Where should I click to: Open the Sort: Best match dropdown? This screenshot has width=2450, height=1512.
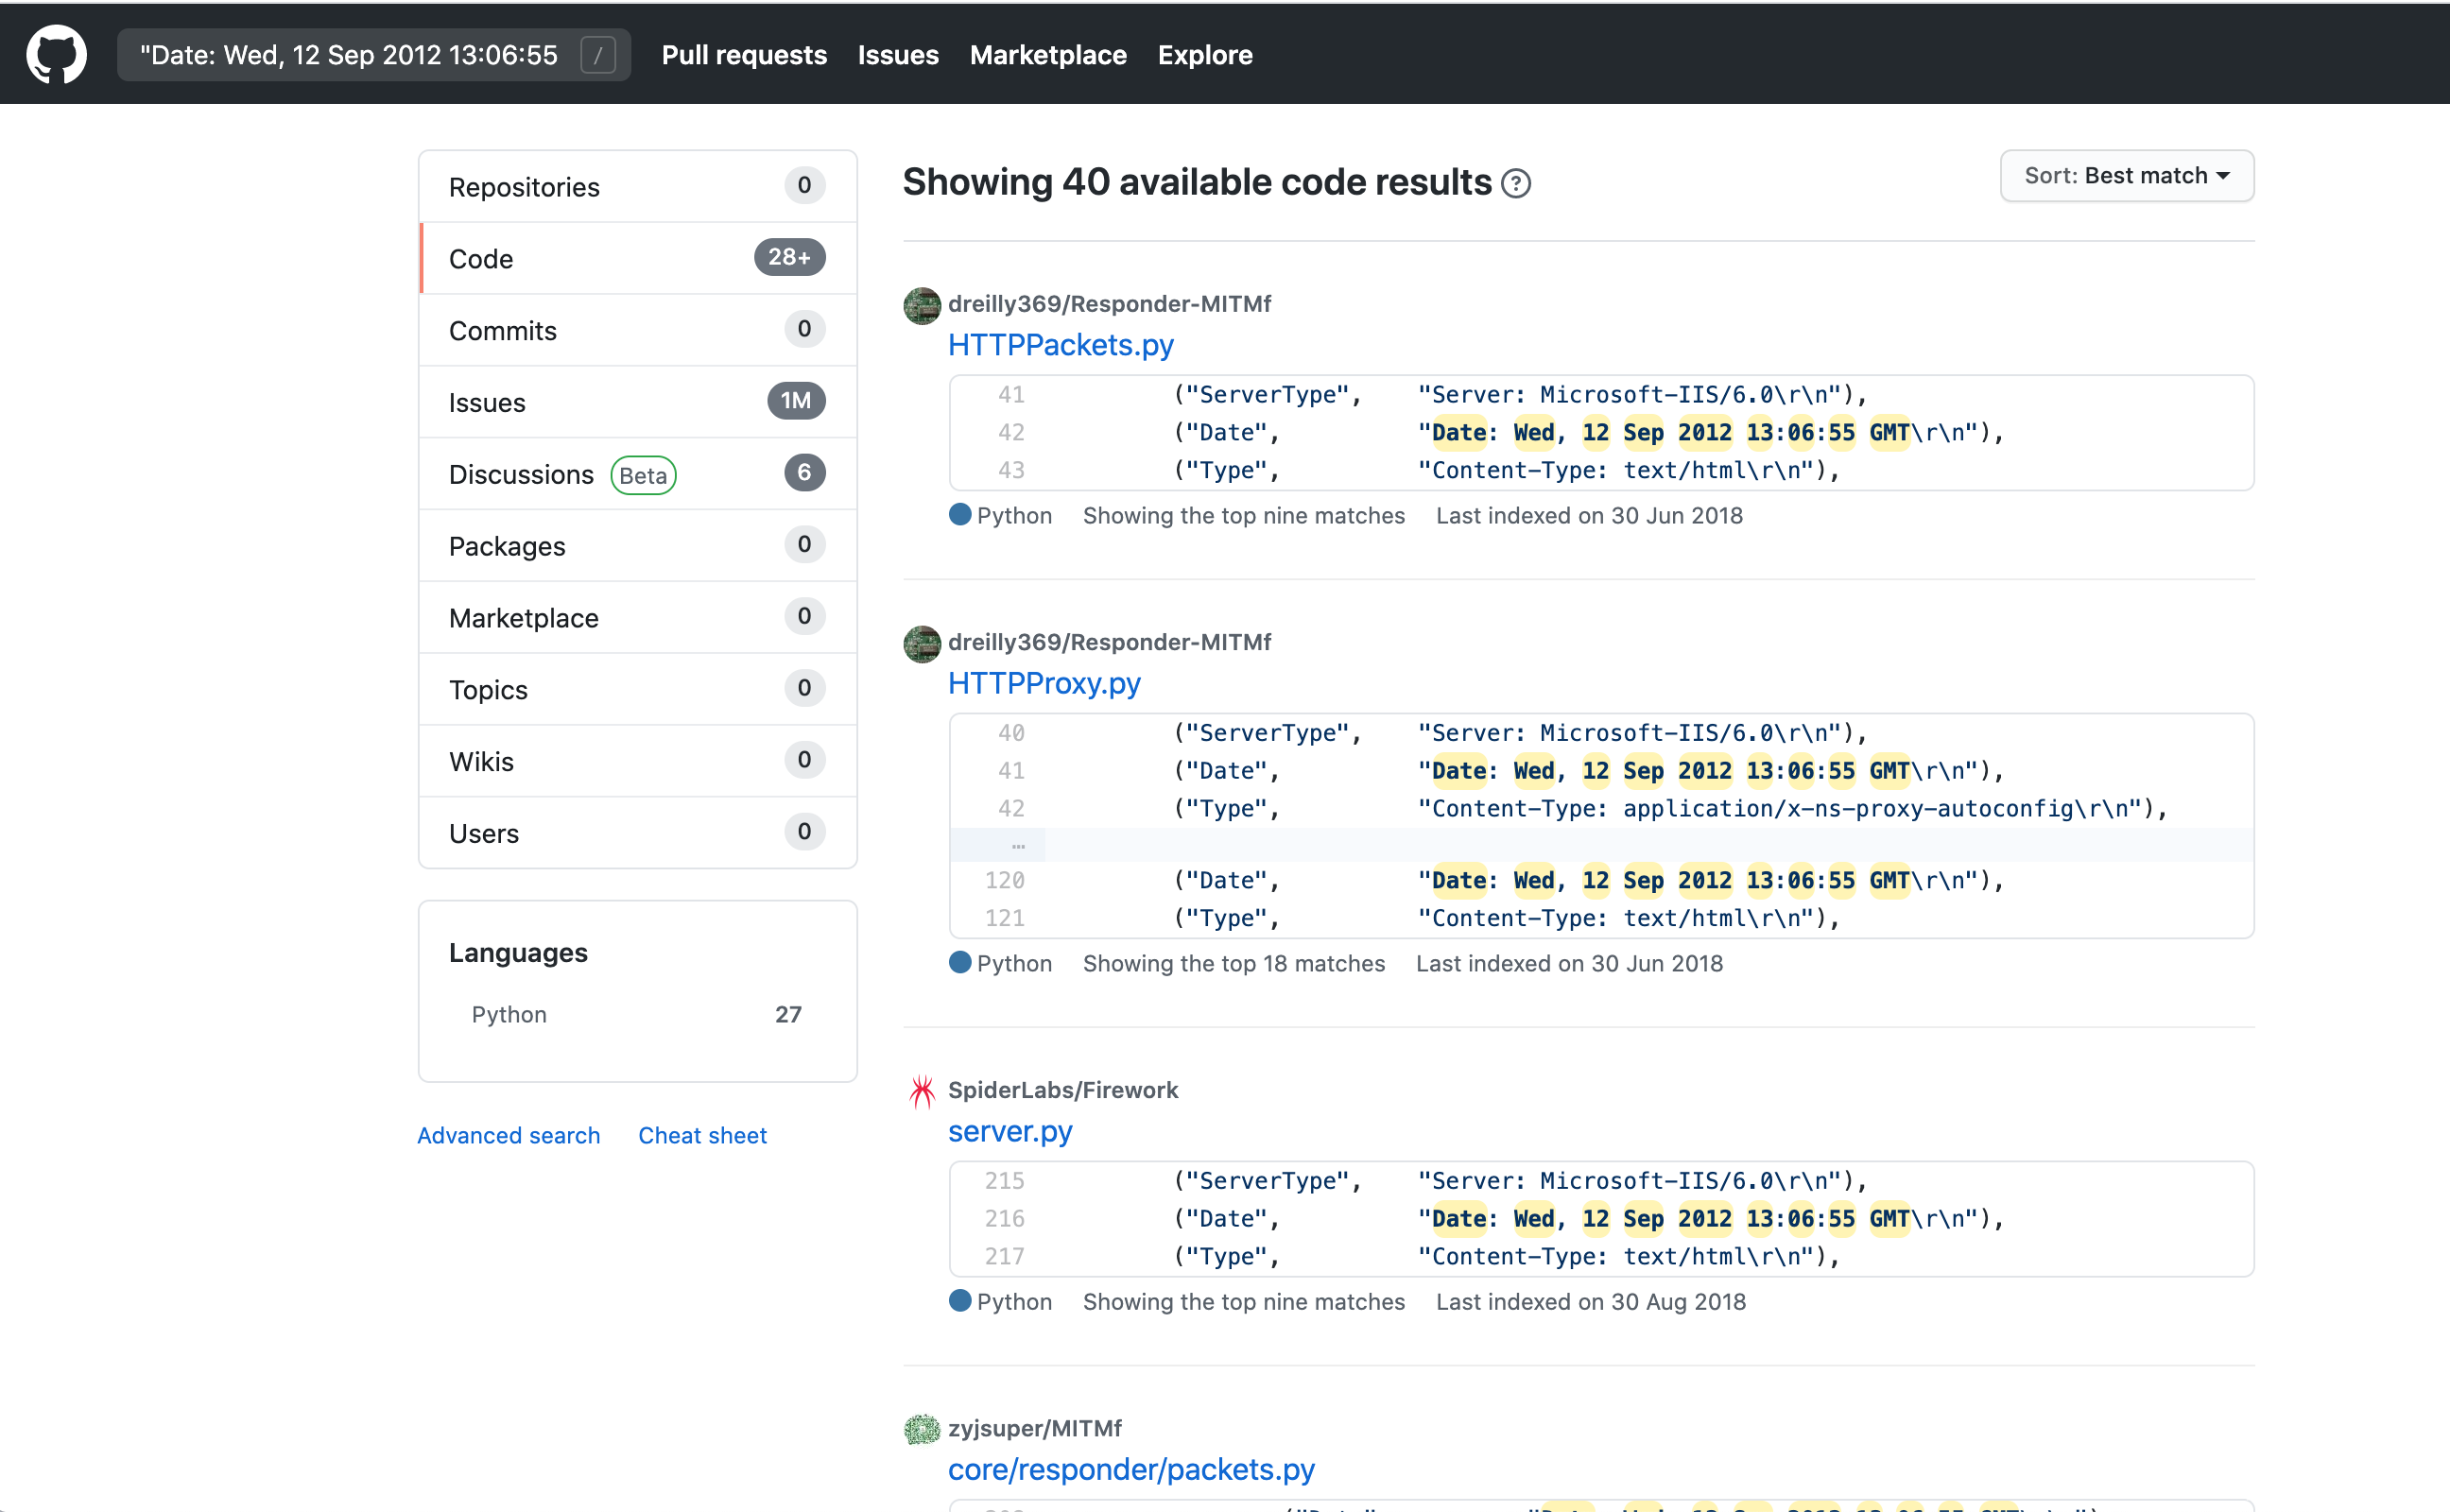coord(2126,176)
